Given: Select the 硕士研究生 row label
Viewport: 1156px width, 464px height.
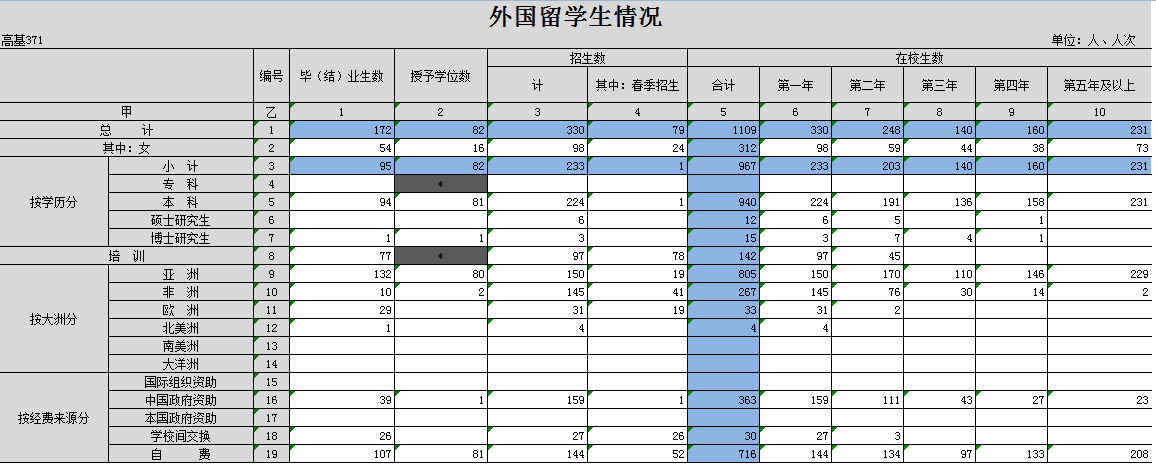Looking at the screenshot, I should (x=180, y=220).
